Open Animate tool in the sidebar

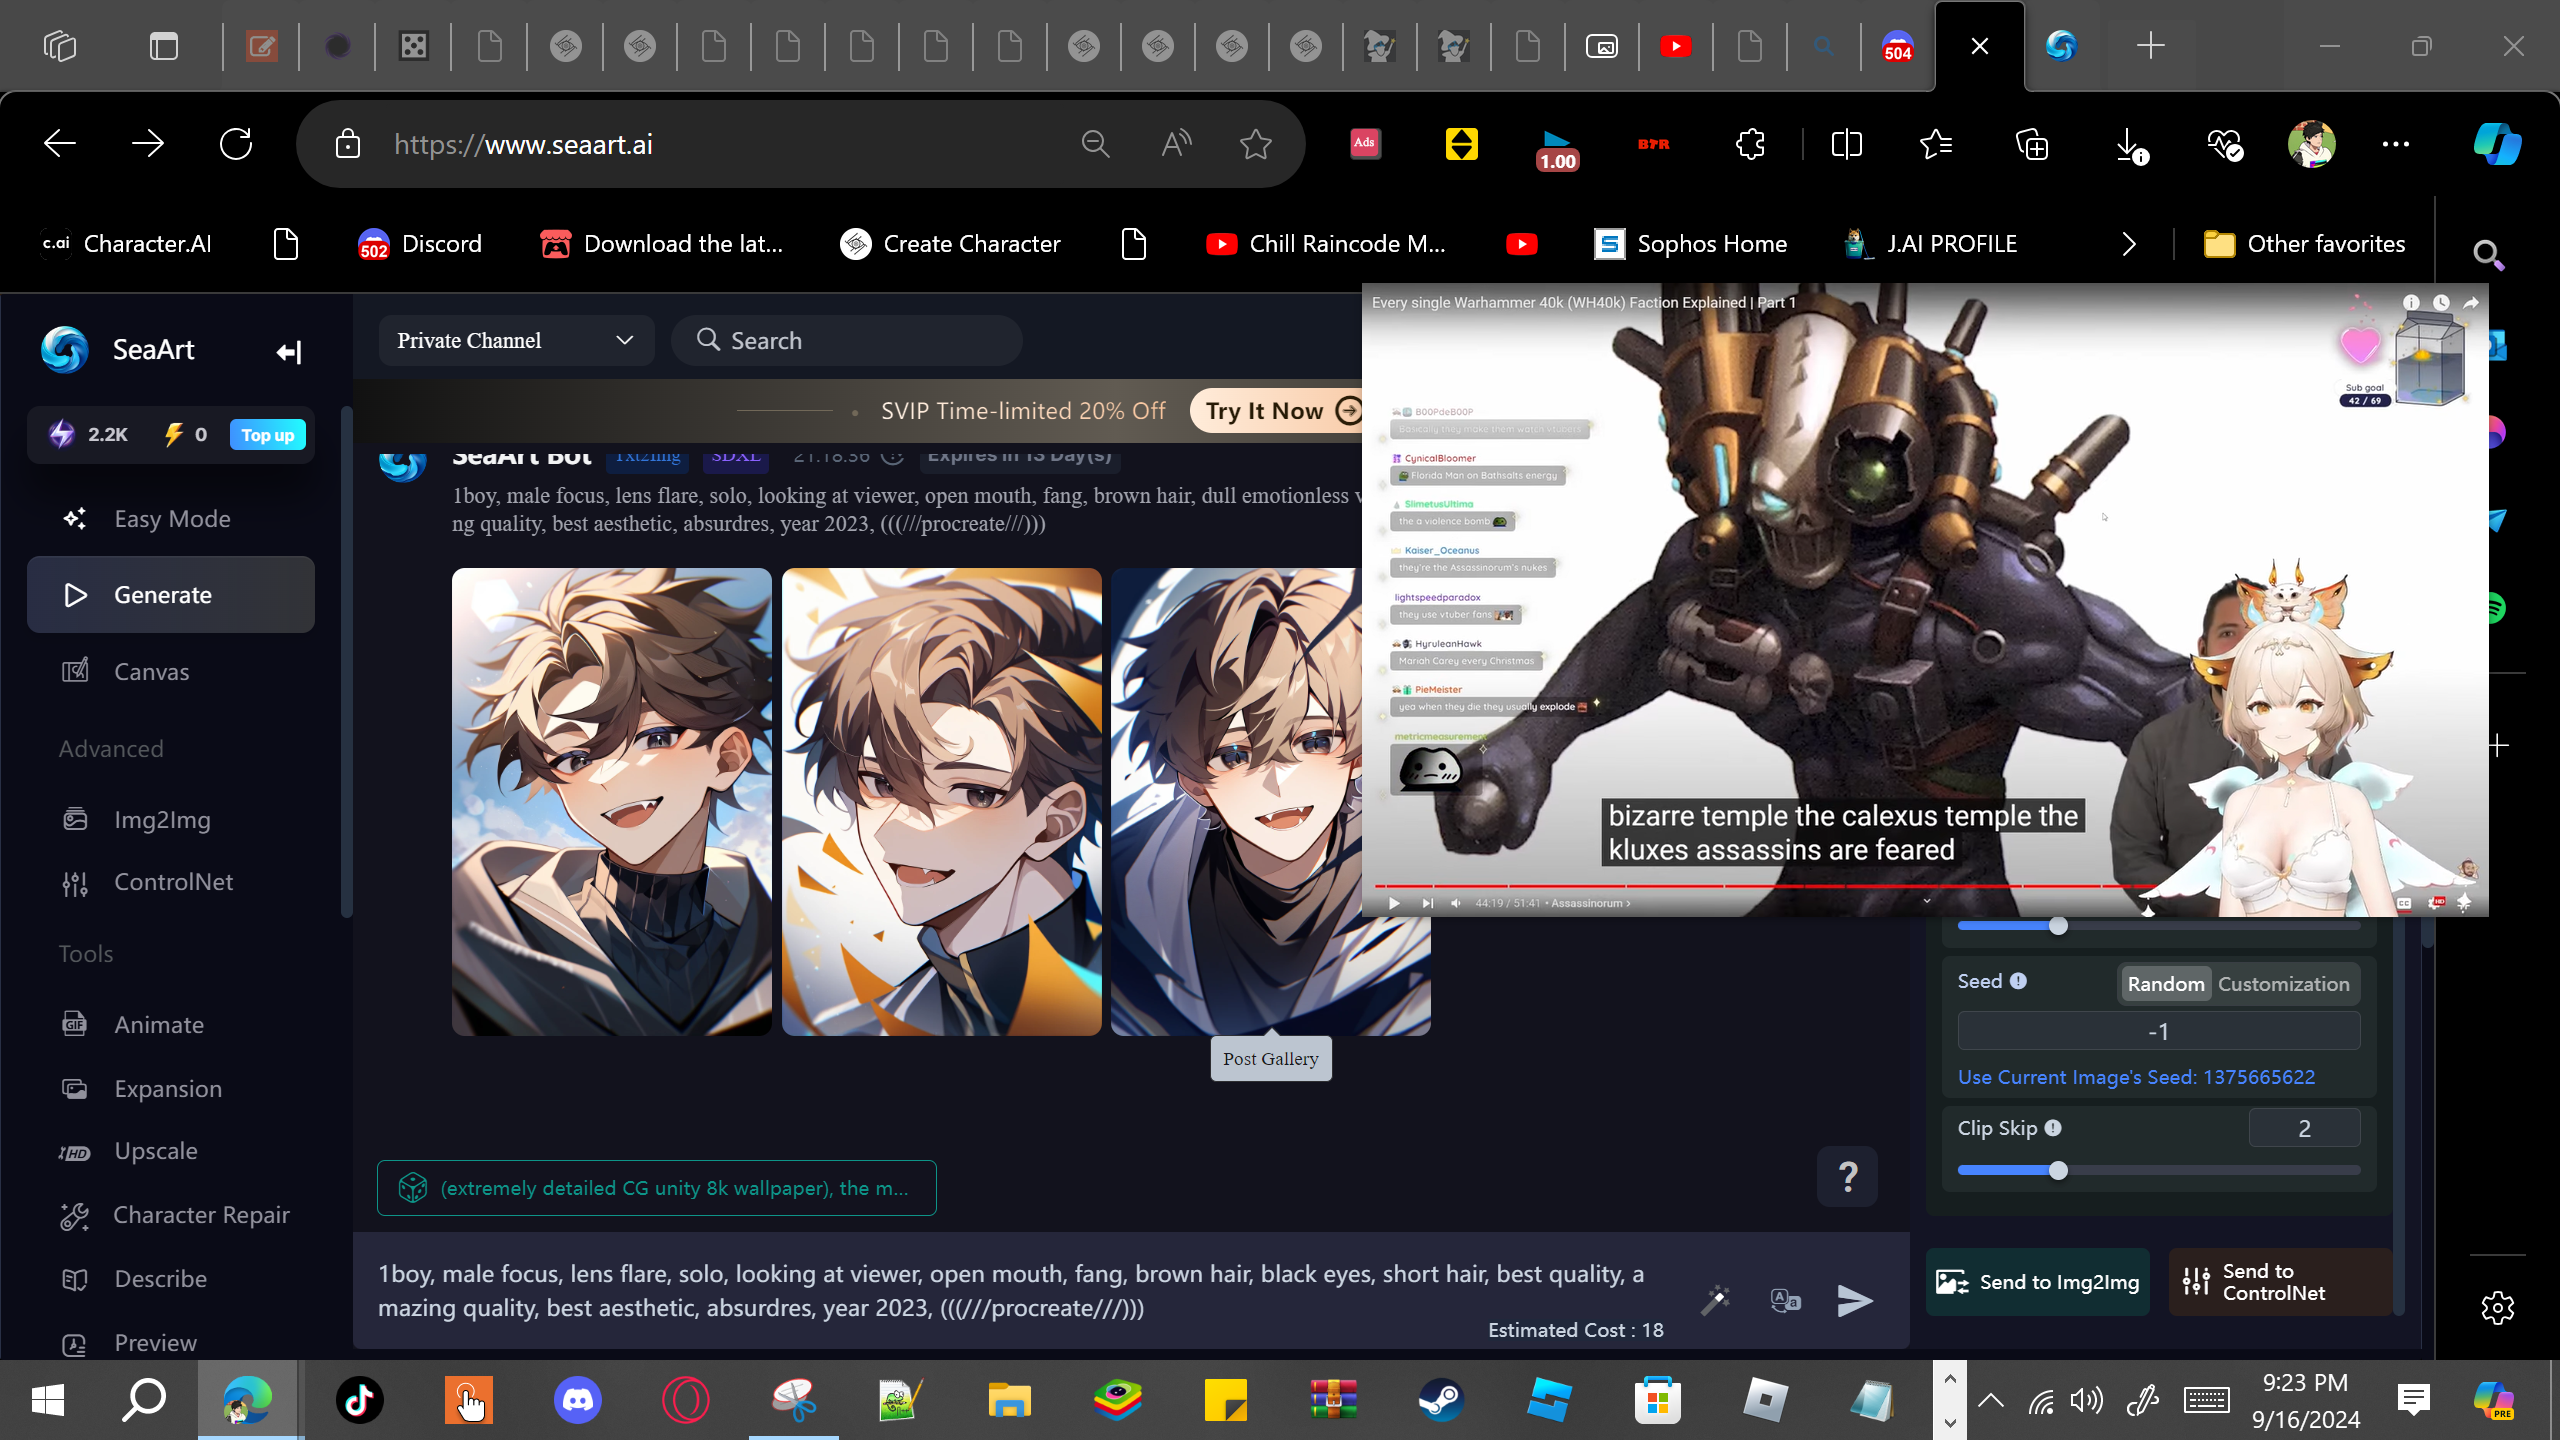[171, 1025]
